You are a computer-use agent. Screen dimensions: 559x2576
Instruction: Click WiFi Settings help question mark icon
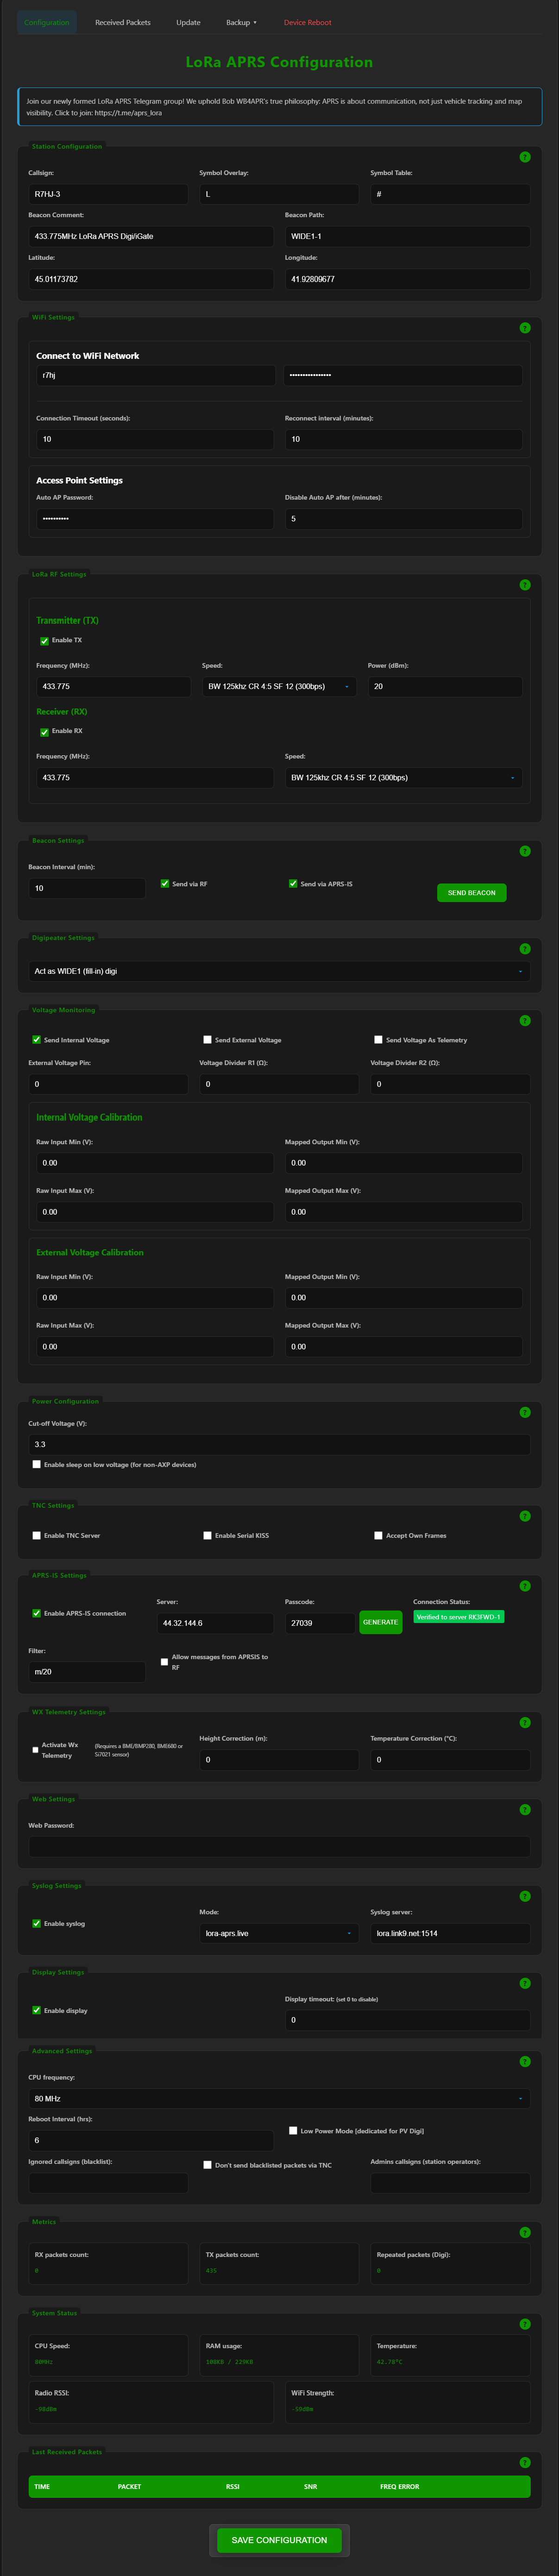(525, 328)
